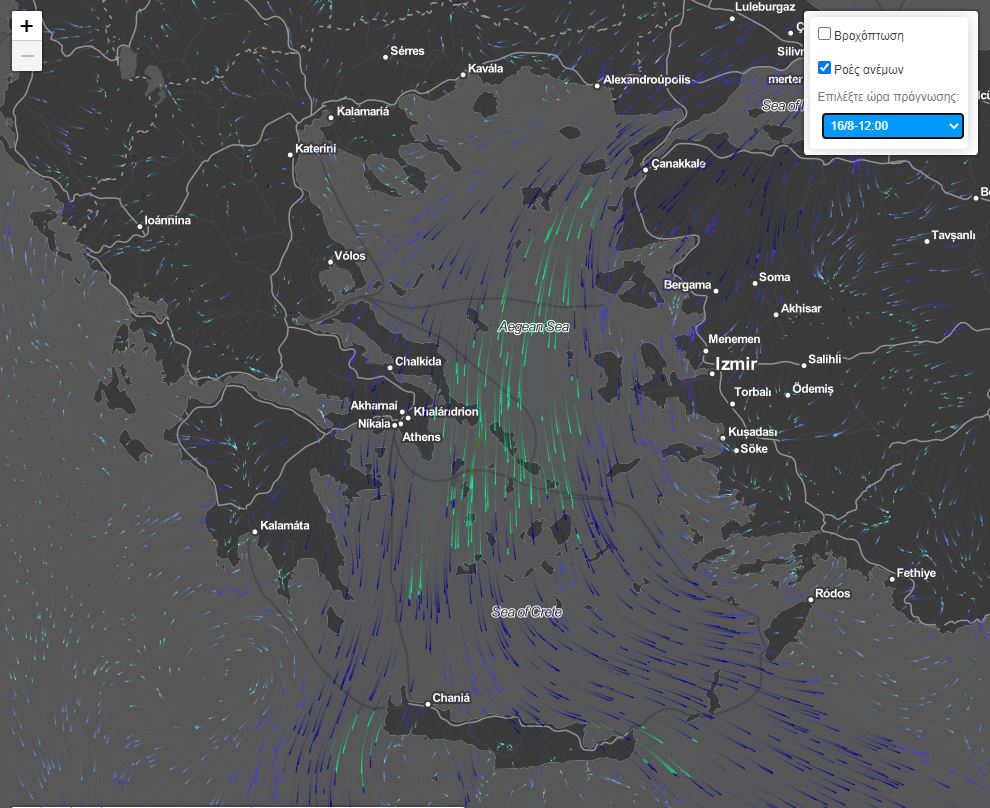This screenshot has width=990, height=808.
Task: Open the 16/8-12:00 forecast time dropdown
Action: 892,126
